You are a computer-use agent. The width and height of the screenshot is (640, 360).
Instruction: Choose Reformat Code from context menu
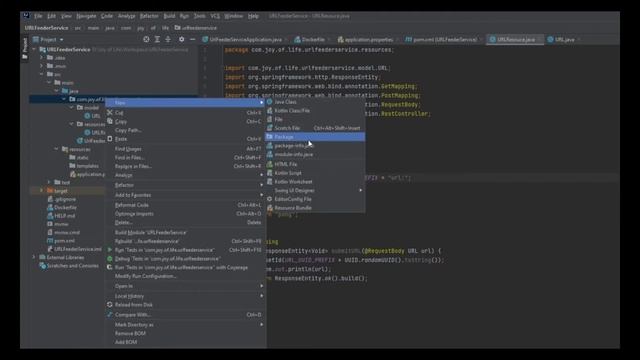point(186,205)
